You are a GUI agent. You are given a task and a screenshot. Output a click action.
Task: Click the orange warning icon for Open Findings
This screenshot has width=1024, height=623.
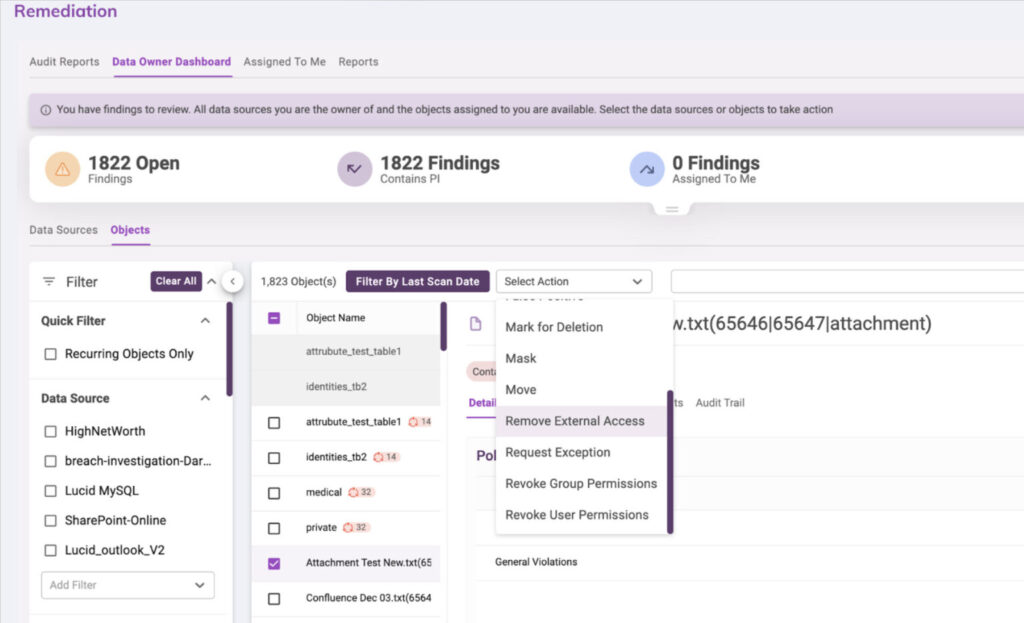(63, 169)
